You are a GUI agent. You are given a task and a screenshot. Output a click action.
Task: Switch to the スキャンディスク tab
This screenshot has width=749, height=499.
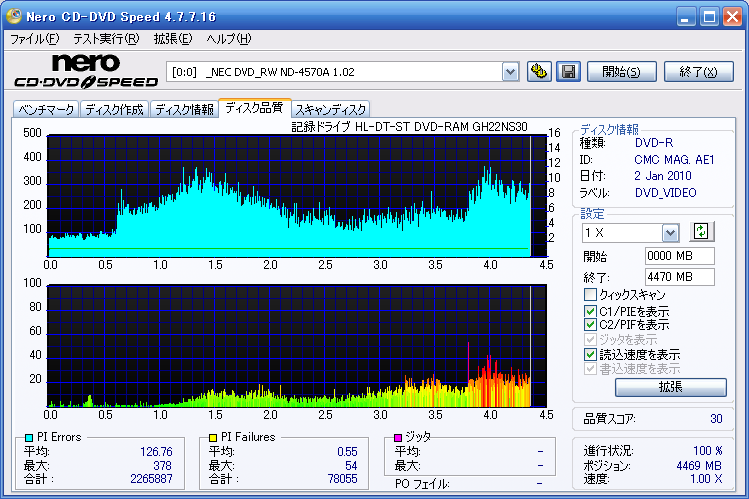pyautogui.click(x=331, y=110)
